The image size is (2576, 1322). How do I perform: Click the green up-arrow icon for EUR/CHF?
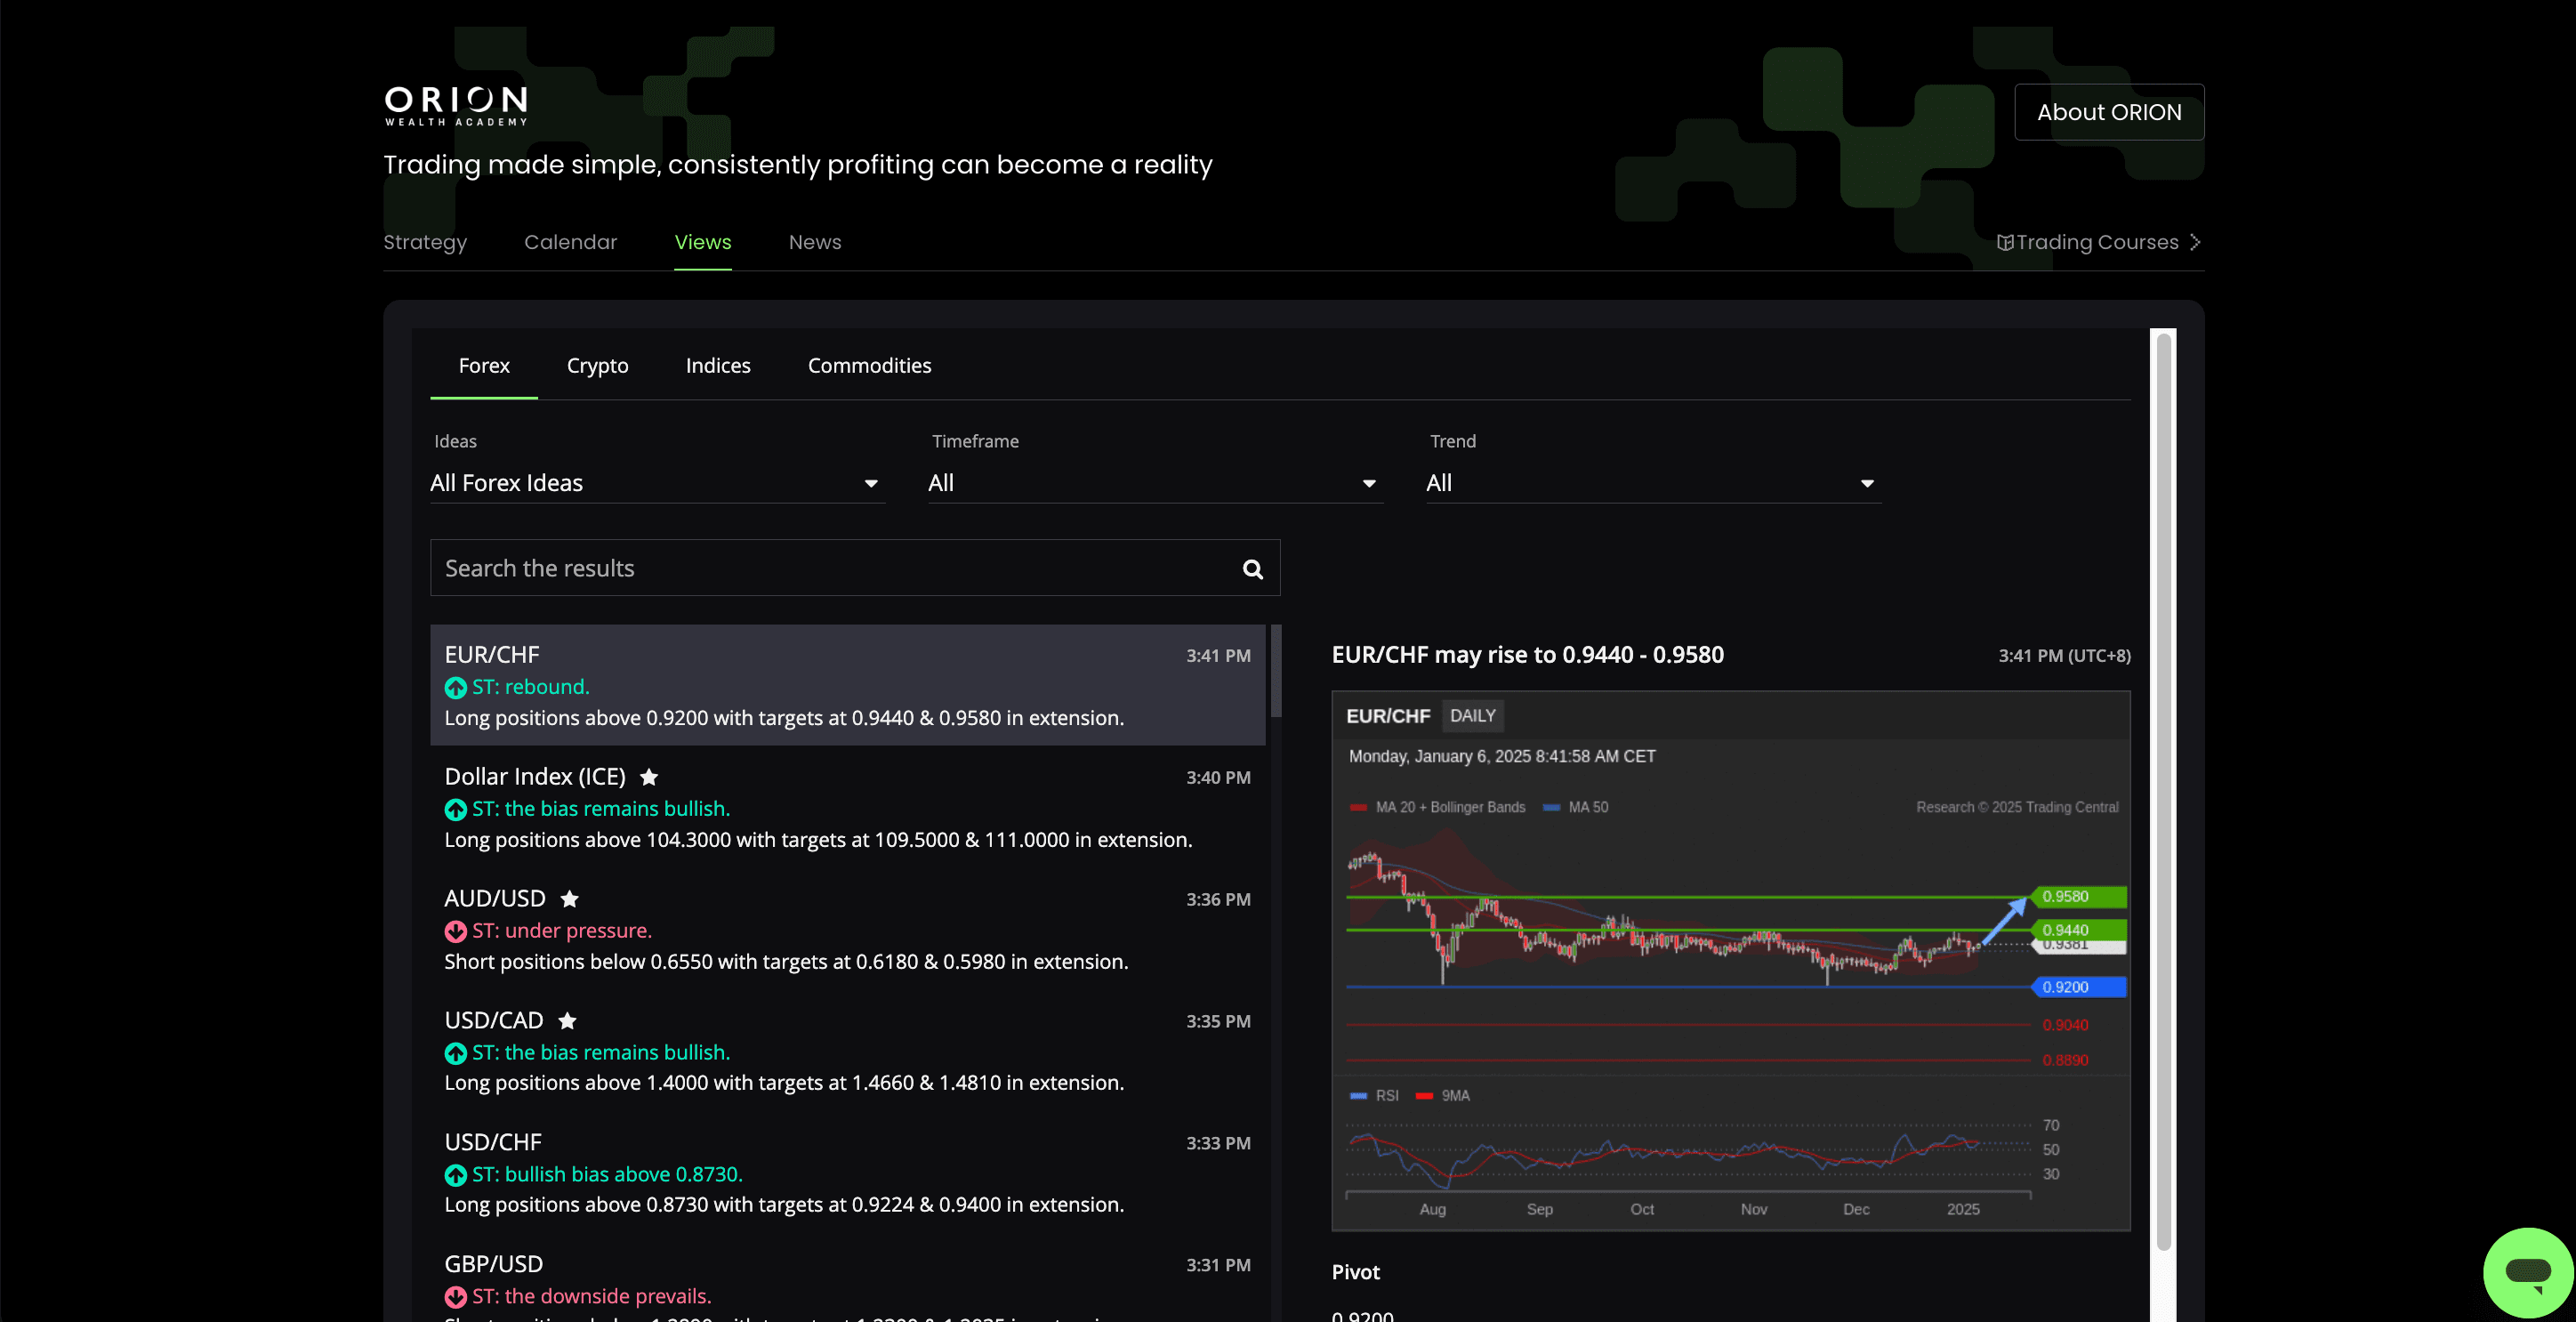[455, 687]
